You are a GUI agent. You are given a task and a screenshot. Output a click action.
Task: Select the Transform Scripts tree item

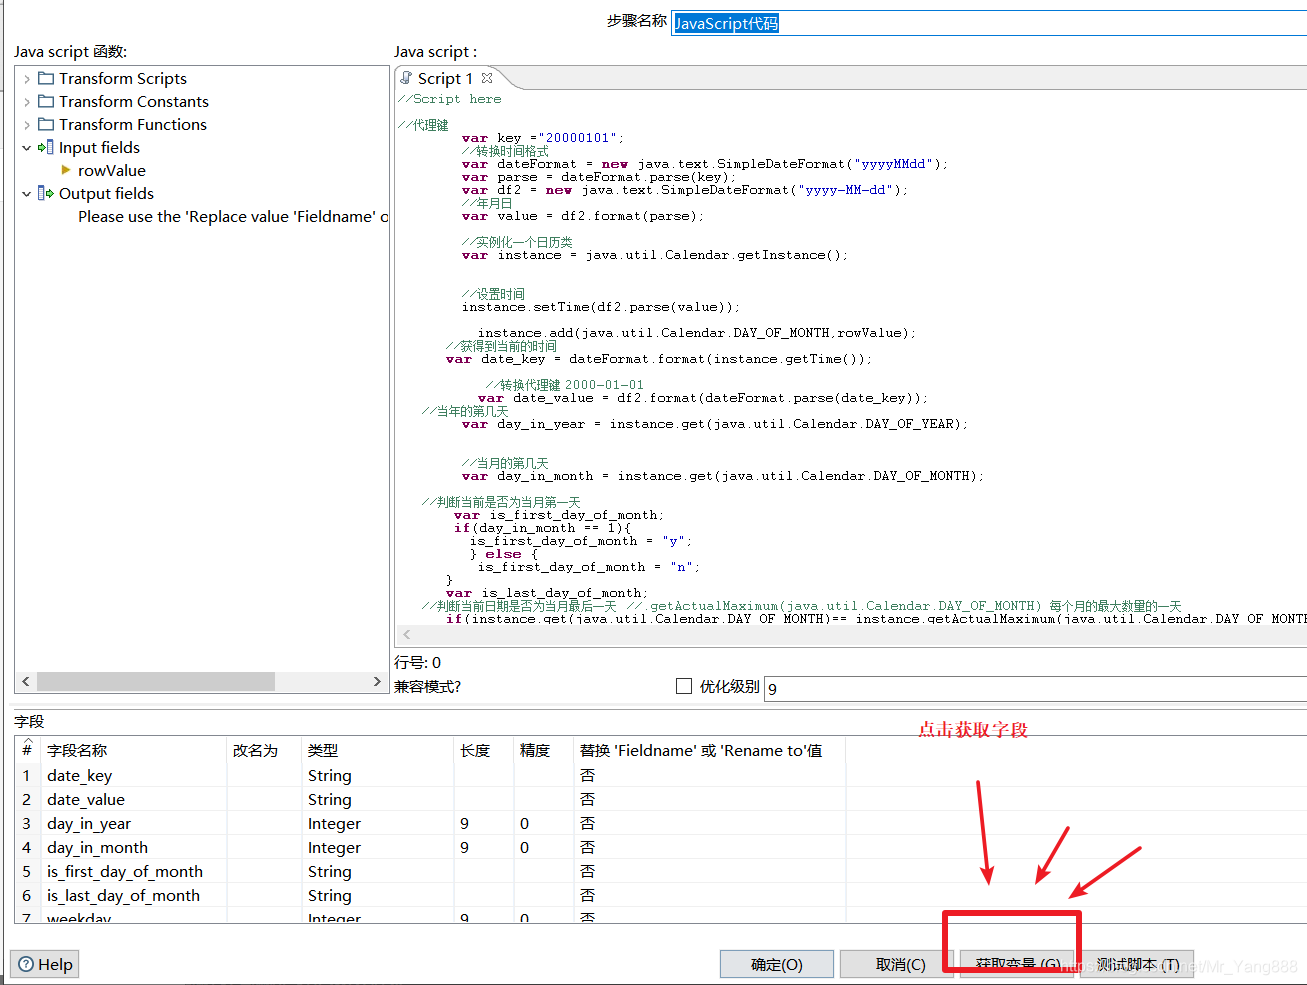click(x=123, y=78)
